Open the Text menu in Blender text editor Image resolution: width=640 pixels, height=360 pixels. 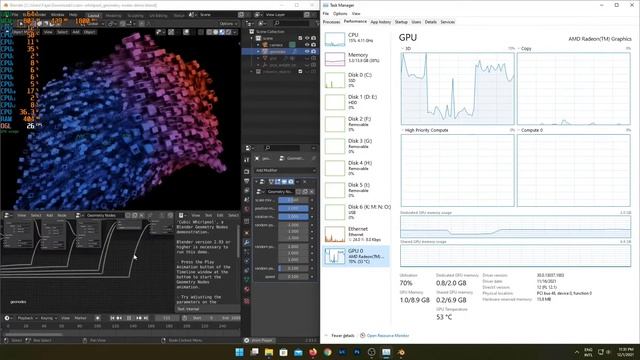point(208,215)
